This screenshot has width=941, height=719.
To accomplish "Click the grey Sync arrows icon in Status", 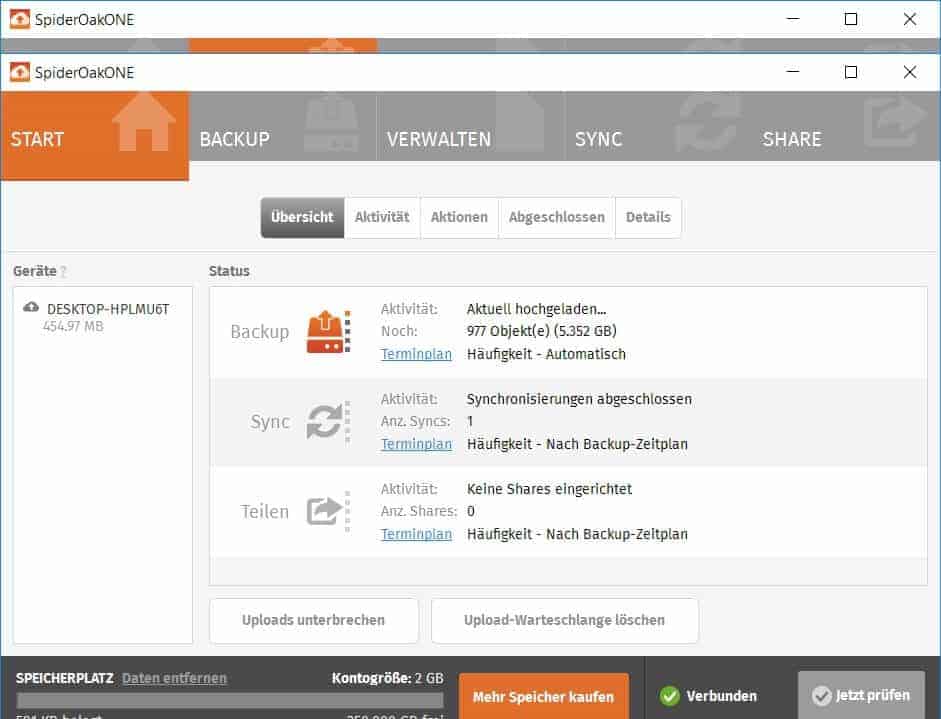I will tap(328, 421).
